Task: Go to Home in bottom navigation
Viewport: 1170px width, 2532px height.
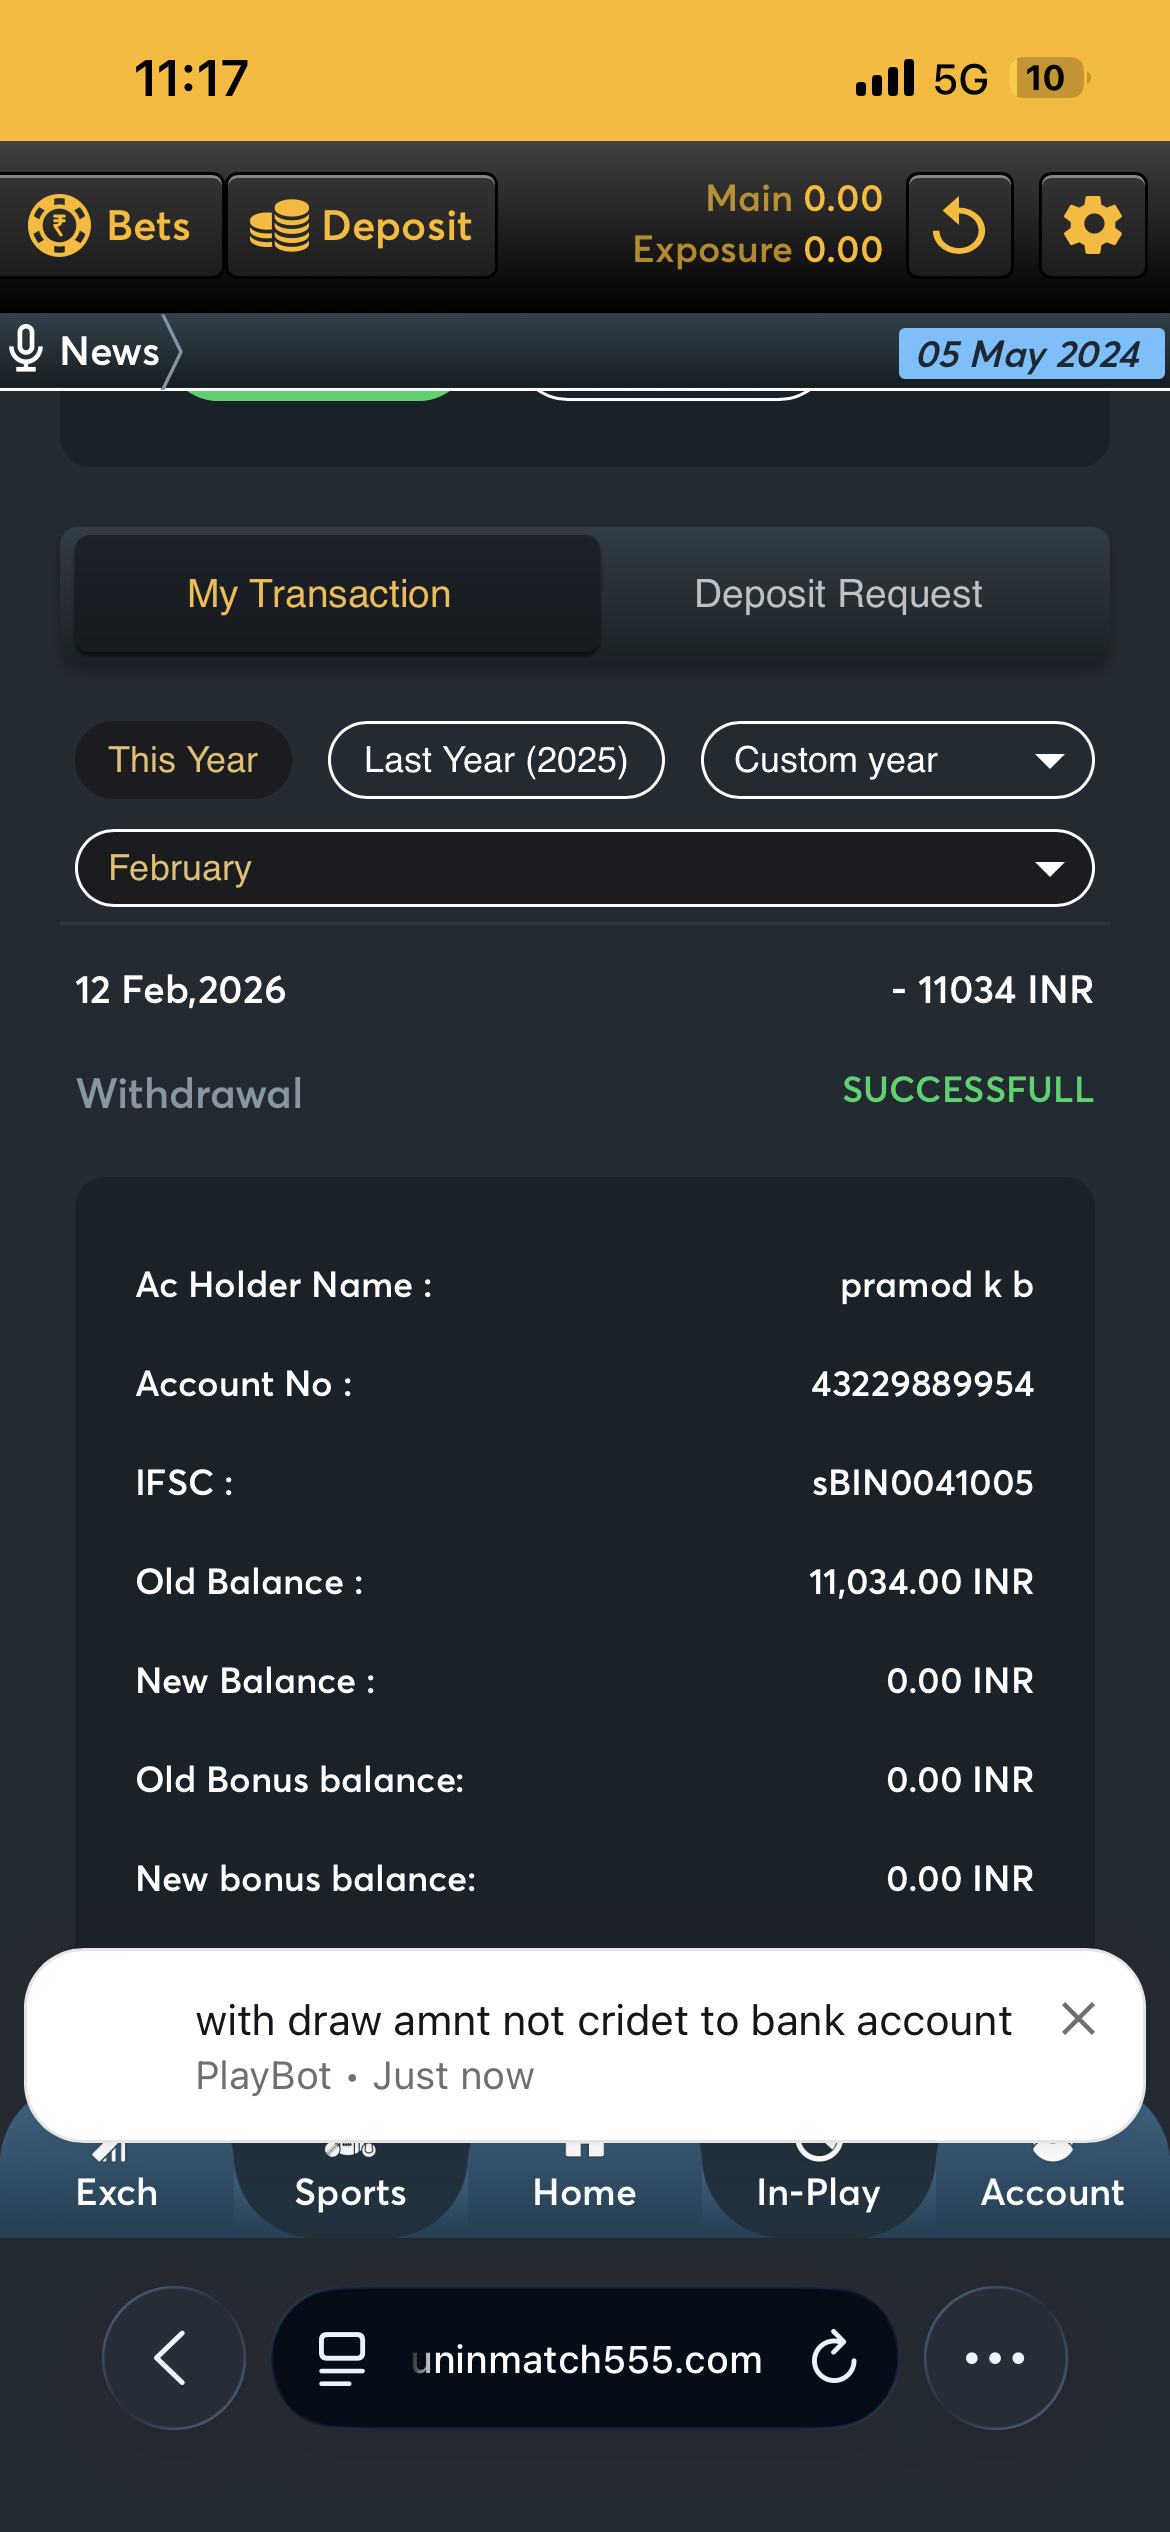Action: tap(584, 2190)
